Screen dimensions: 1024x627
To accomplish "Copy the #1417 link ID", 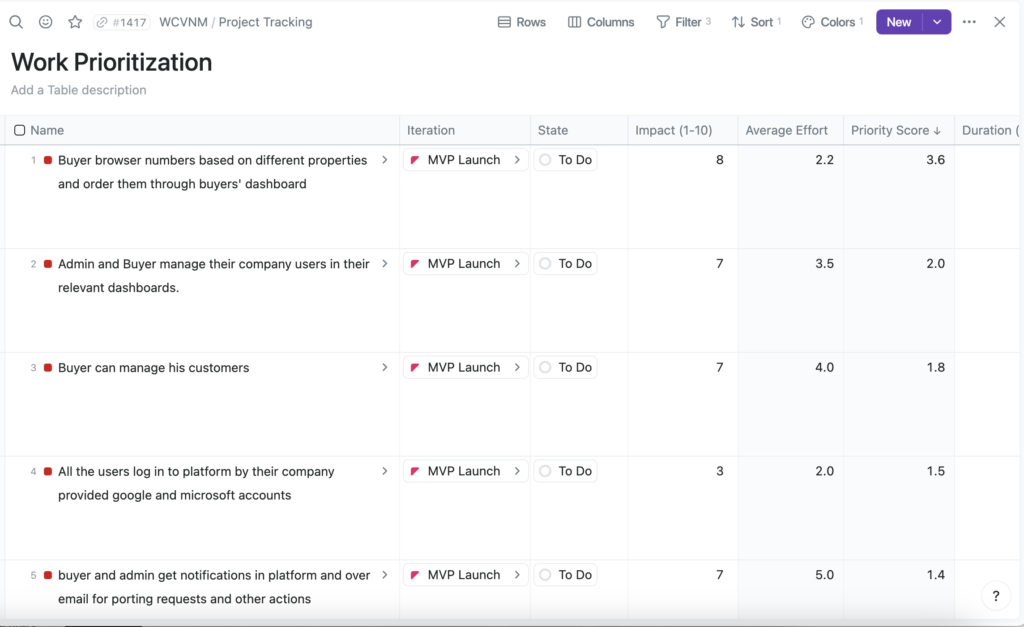I will tap(121, 22).
